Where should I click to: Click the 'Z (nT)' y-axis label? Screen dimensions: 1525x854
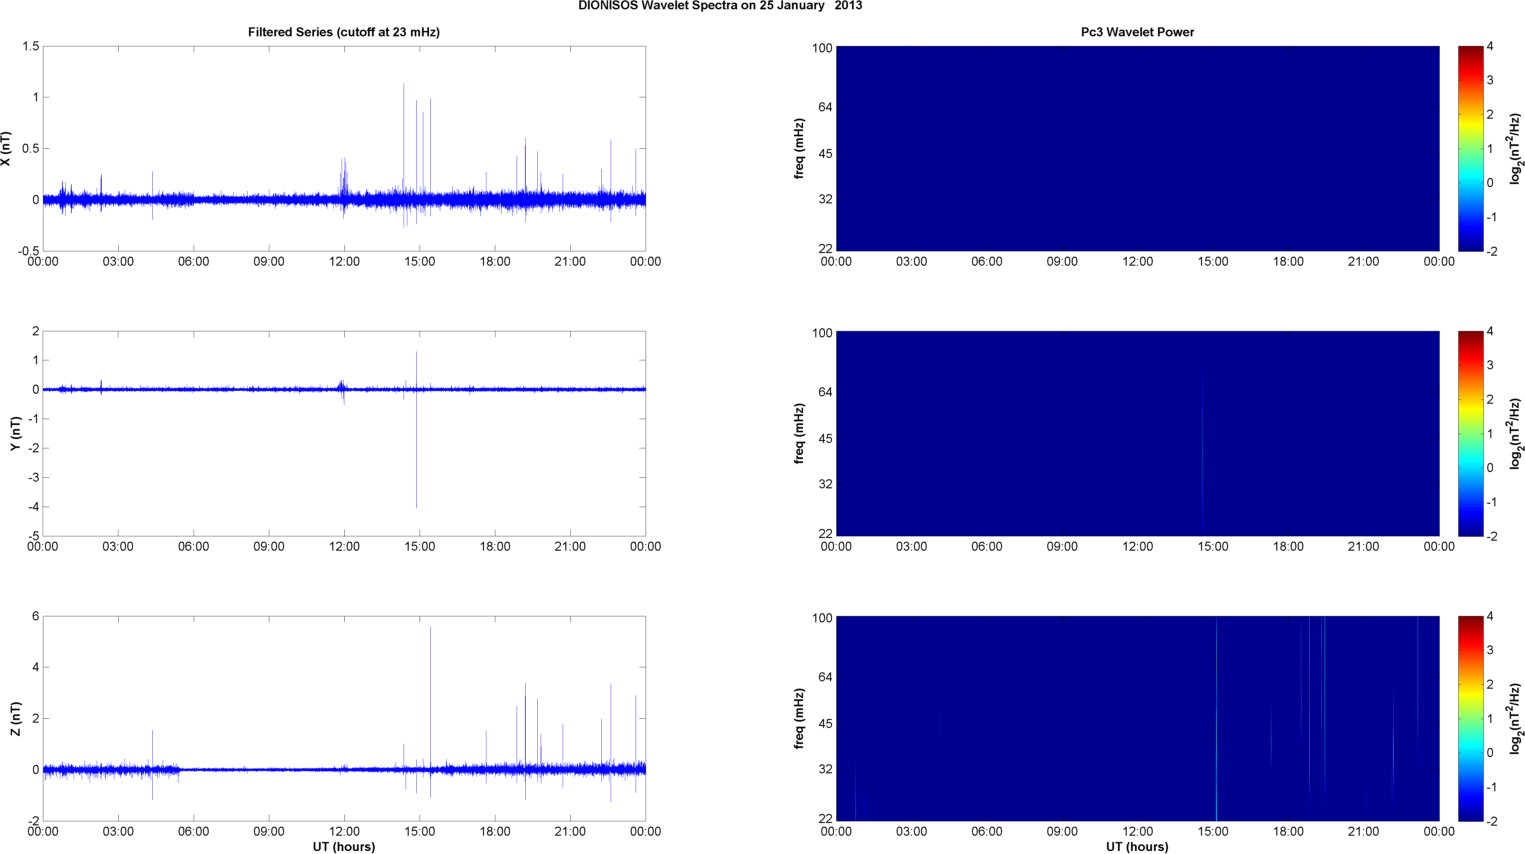(x=16, y=719)
